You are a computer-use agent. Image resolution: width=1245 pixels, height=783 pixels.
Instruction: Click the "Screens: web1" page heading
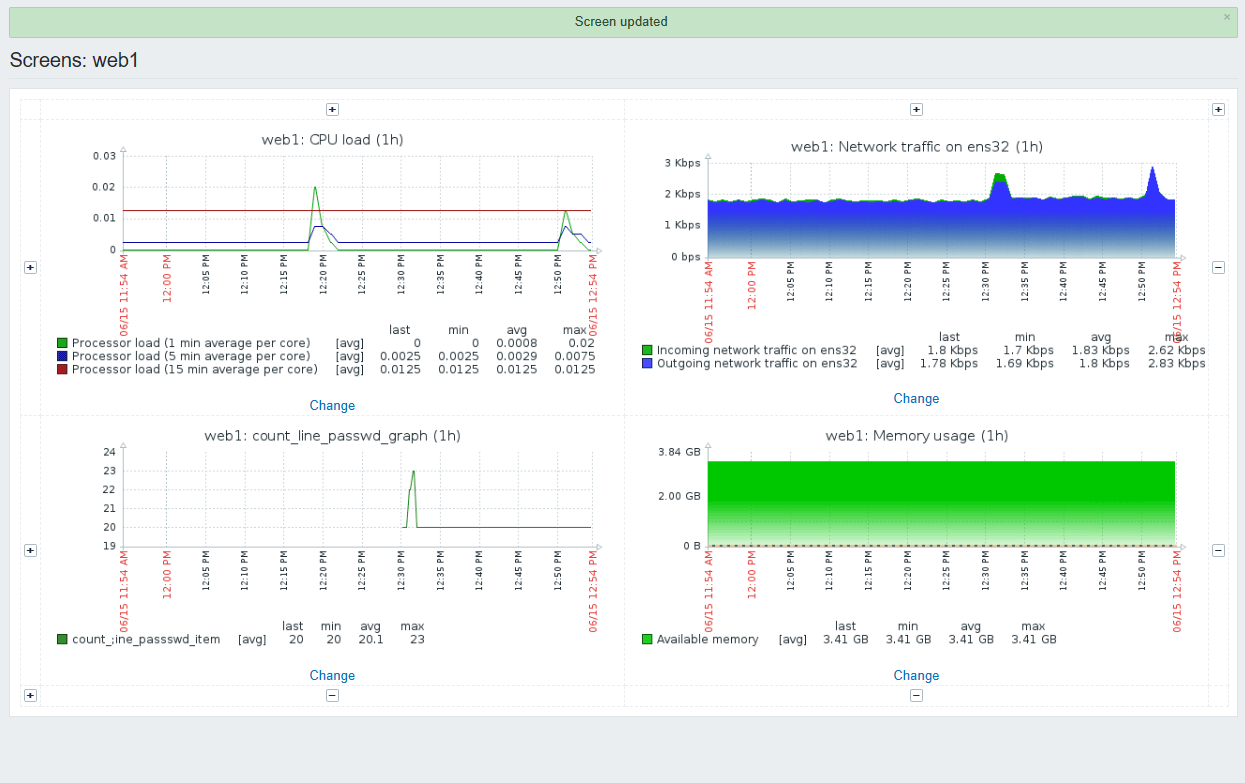click(74, 60)
